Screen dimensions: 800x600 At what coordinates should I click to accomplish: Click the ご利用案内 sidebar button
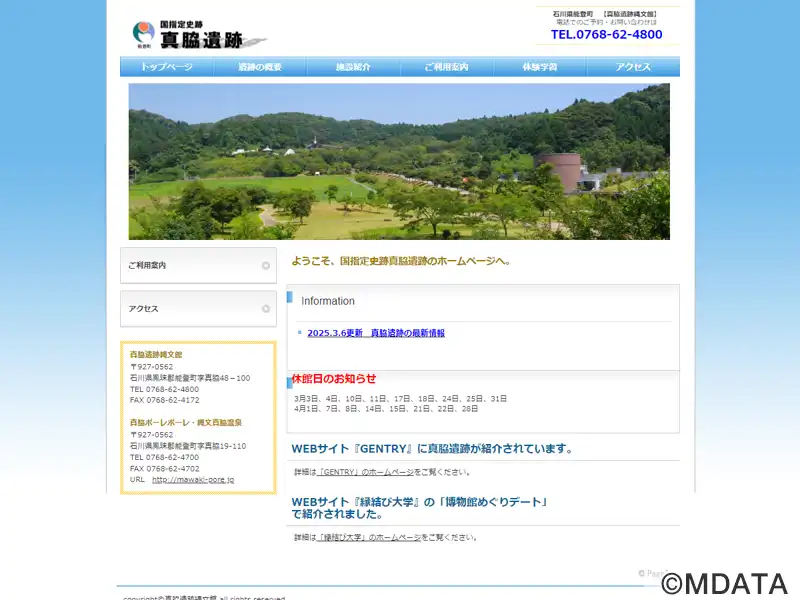click(x=198, y=265)
